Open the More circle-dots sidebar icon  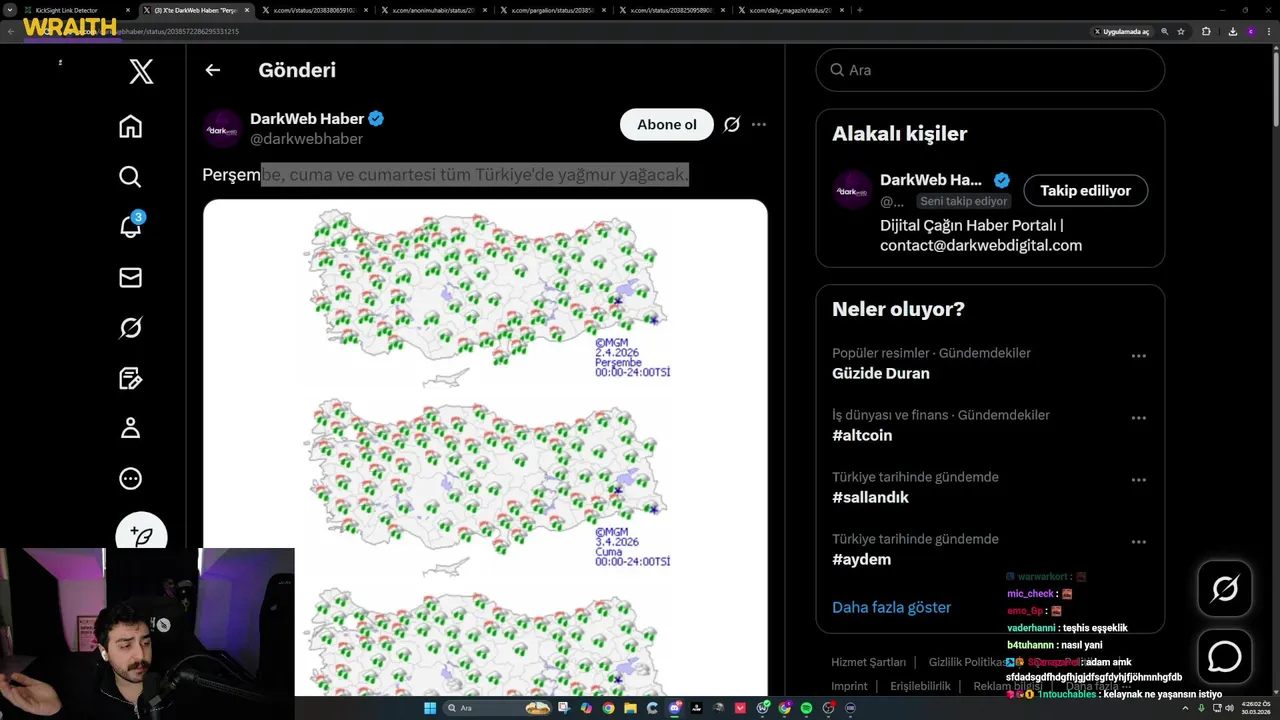130,478
